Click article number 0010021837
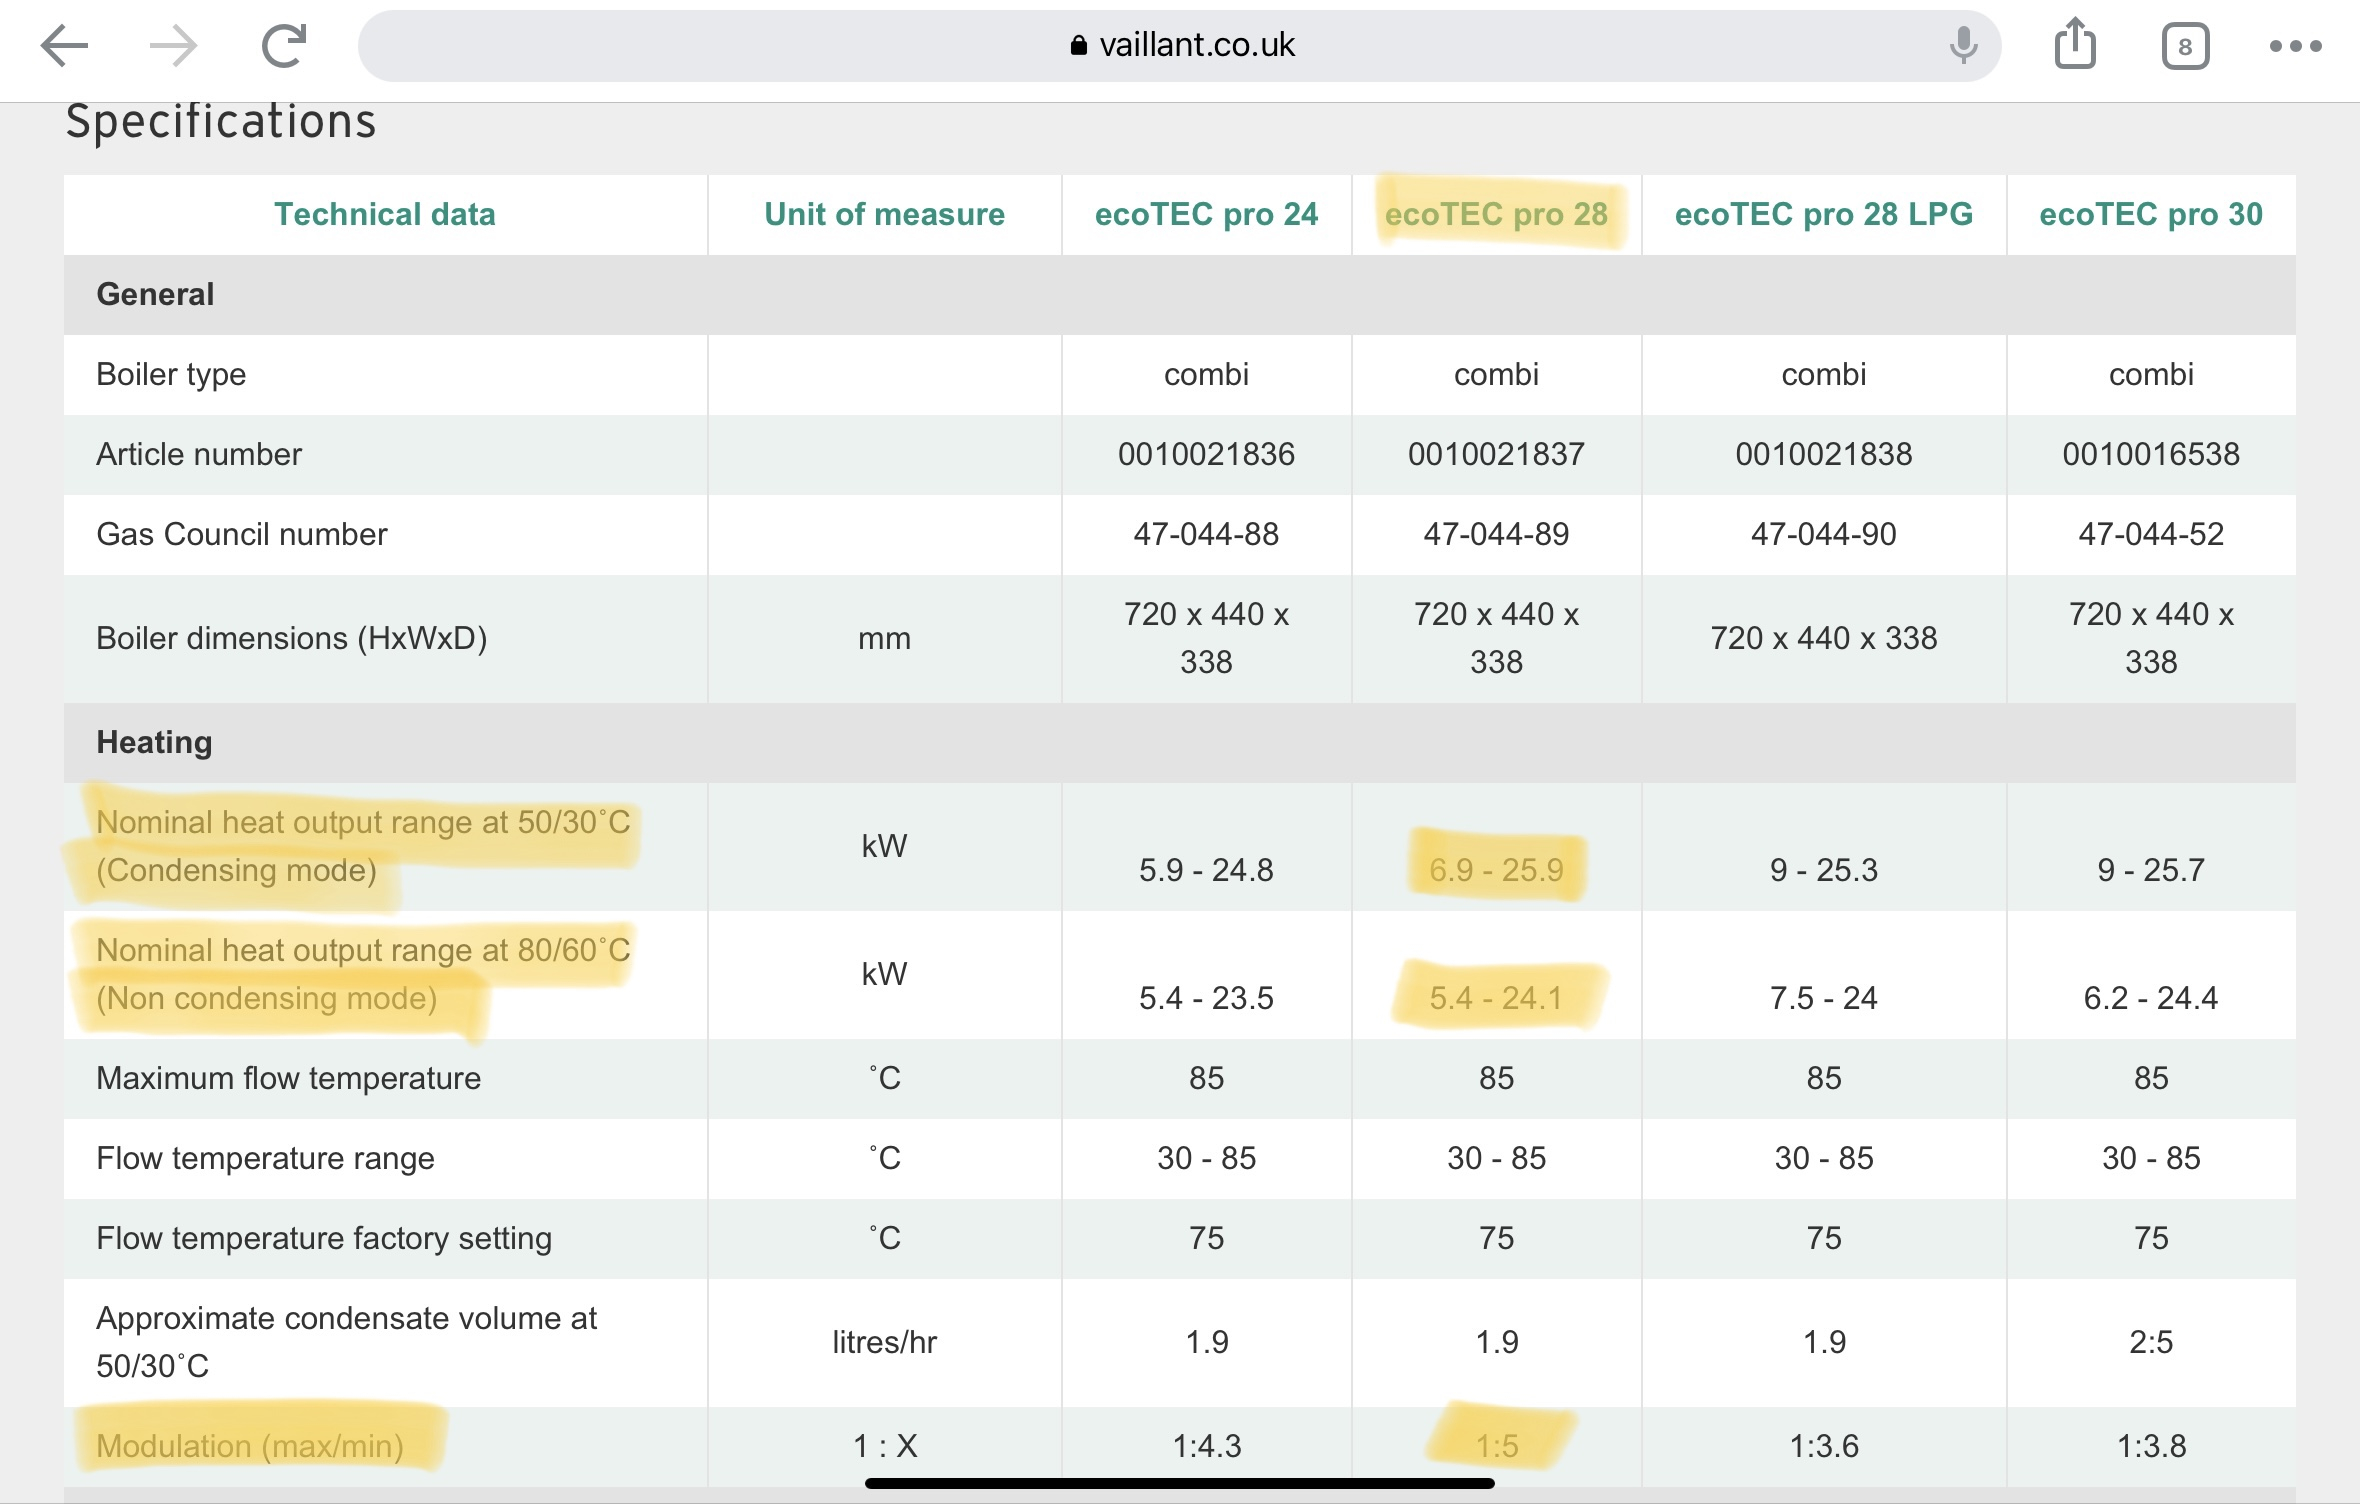 (1496, 454)
